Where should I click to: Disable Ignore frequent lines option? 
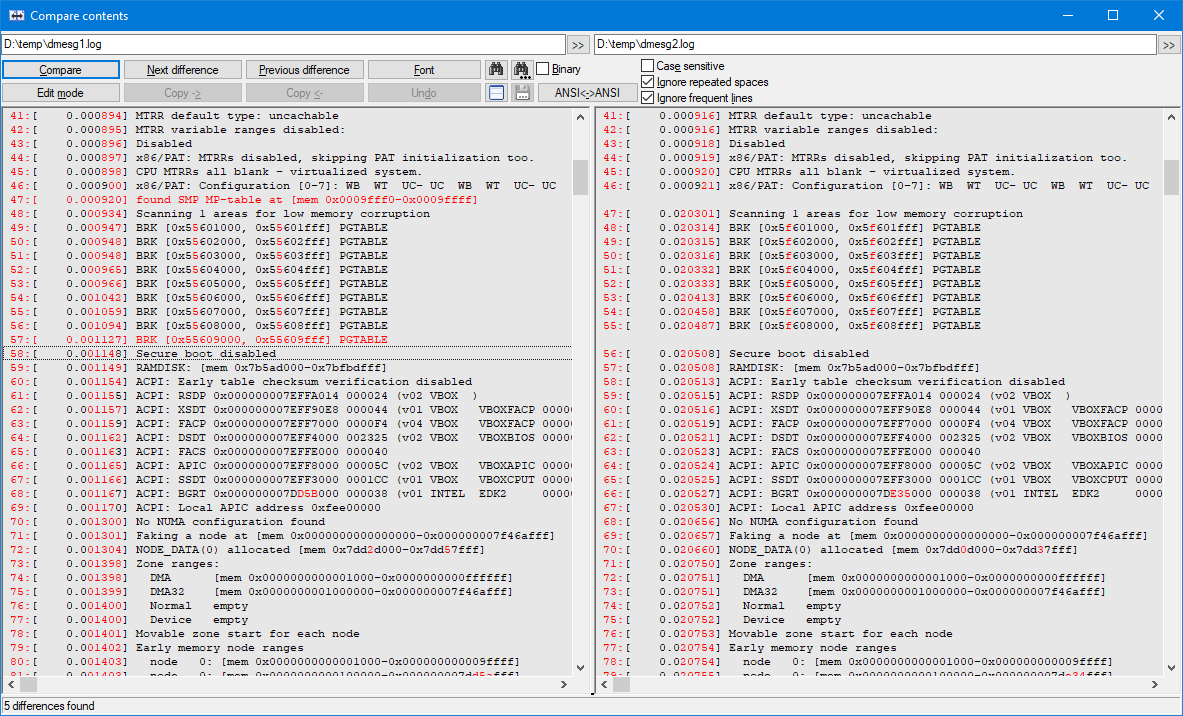coord(647,98)
